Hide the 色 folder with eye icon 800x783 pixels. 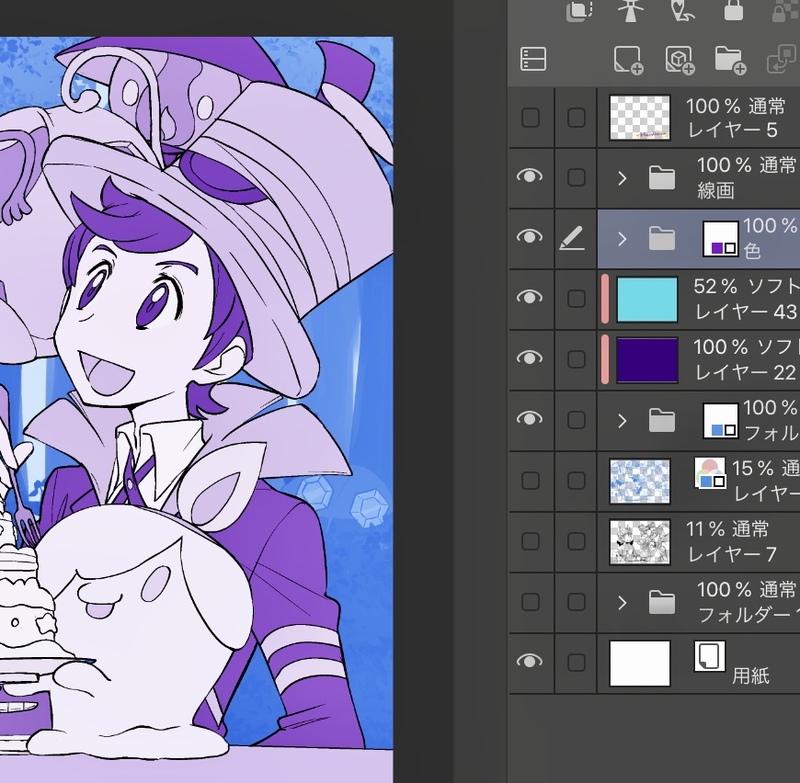pyautogui.click(x=530, y=237)
